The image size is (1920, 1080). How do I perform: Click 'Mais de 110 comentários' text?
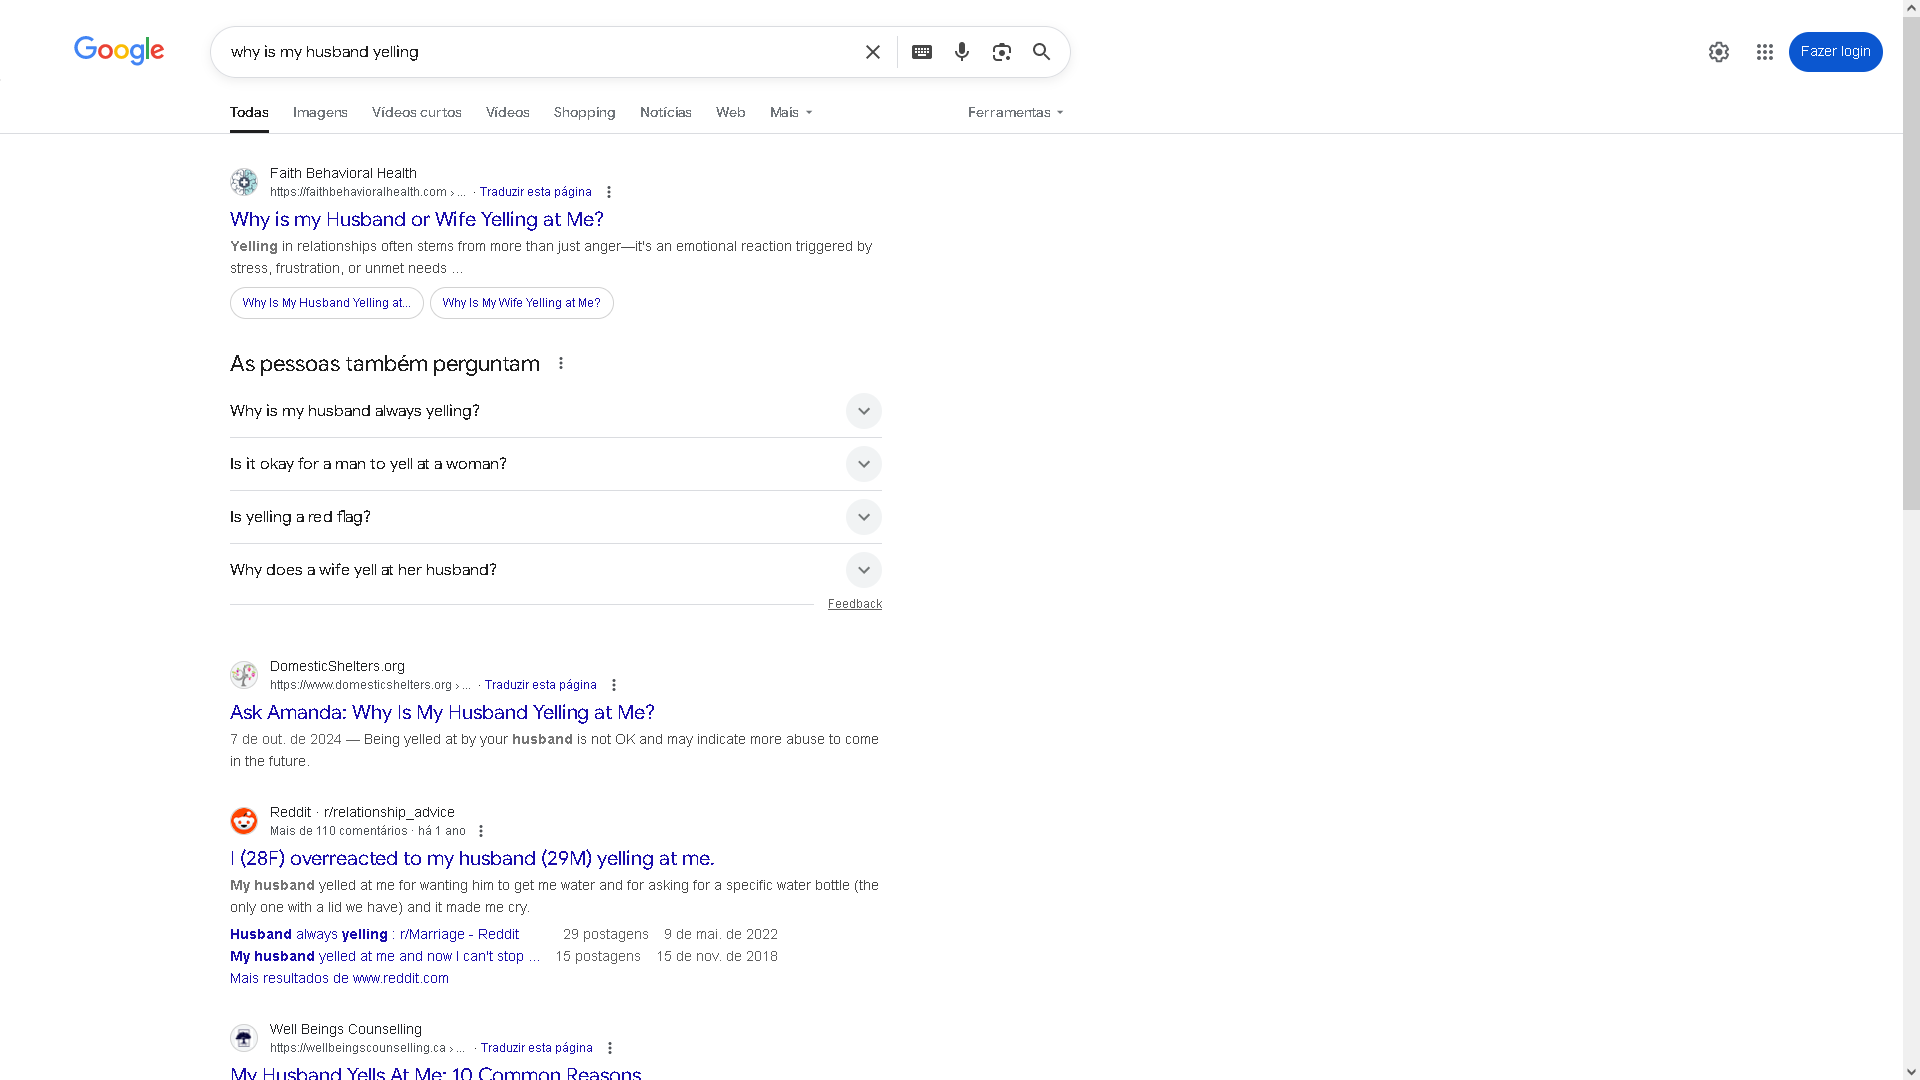[x=339, y=831]
